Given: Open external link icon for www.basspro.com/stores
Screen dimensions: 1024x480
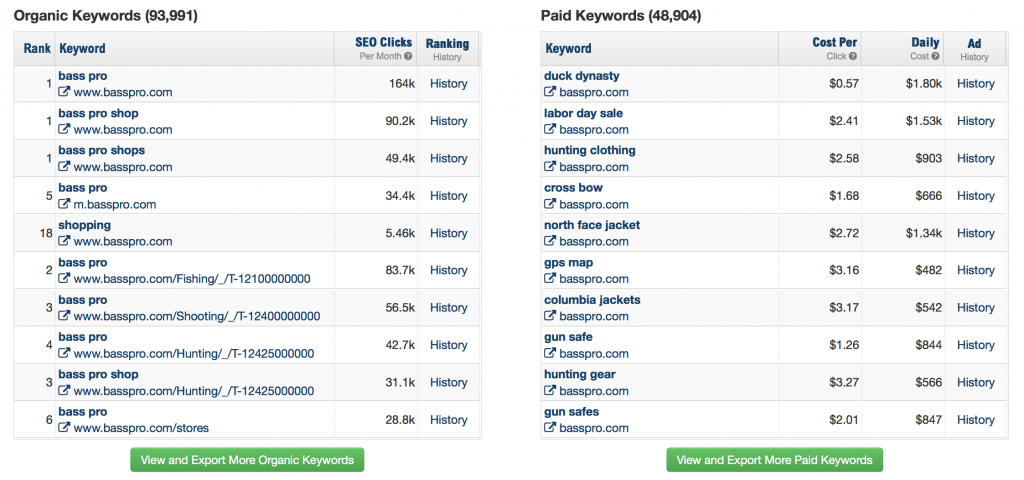Looking at the screenshot, I should pos(64,428).
